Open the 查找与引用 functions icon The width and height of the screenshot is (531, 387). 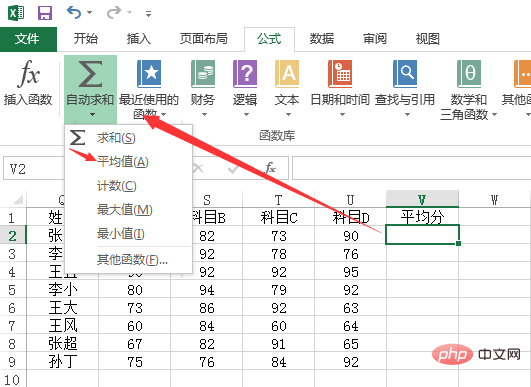coord(405,74)
